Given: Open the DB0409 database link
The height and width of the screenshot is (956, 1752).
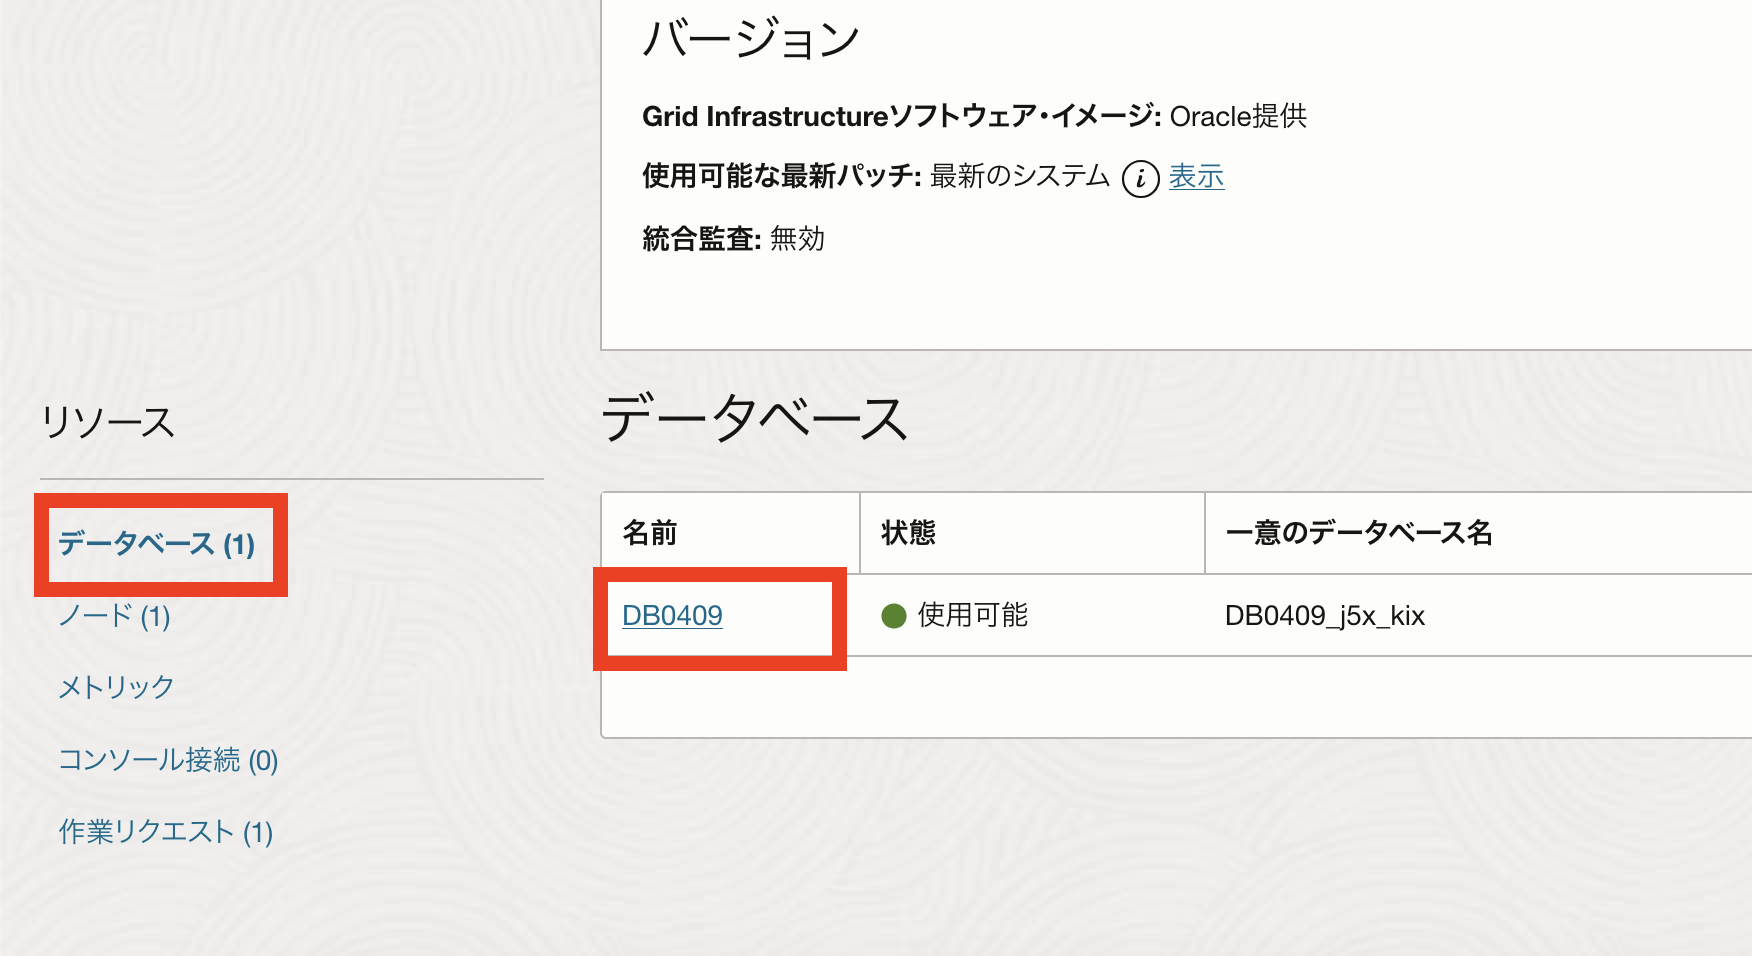Looking at the screenshot, I should (x=672, y=616).
